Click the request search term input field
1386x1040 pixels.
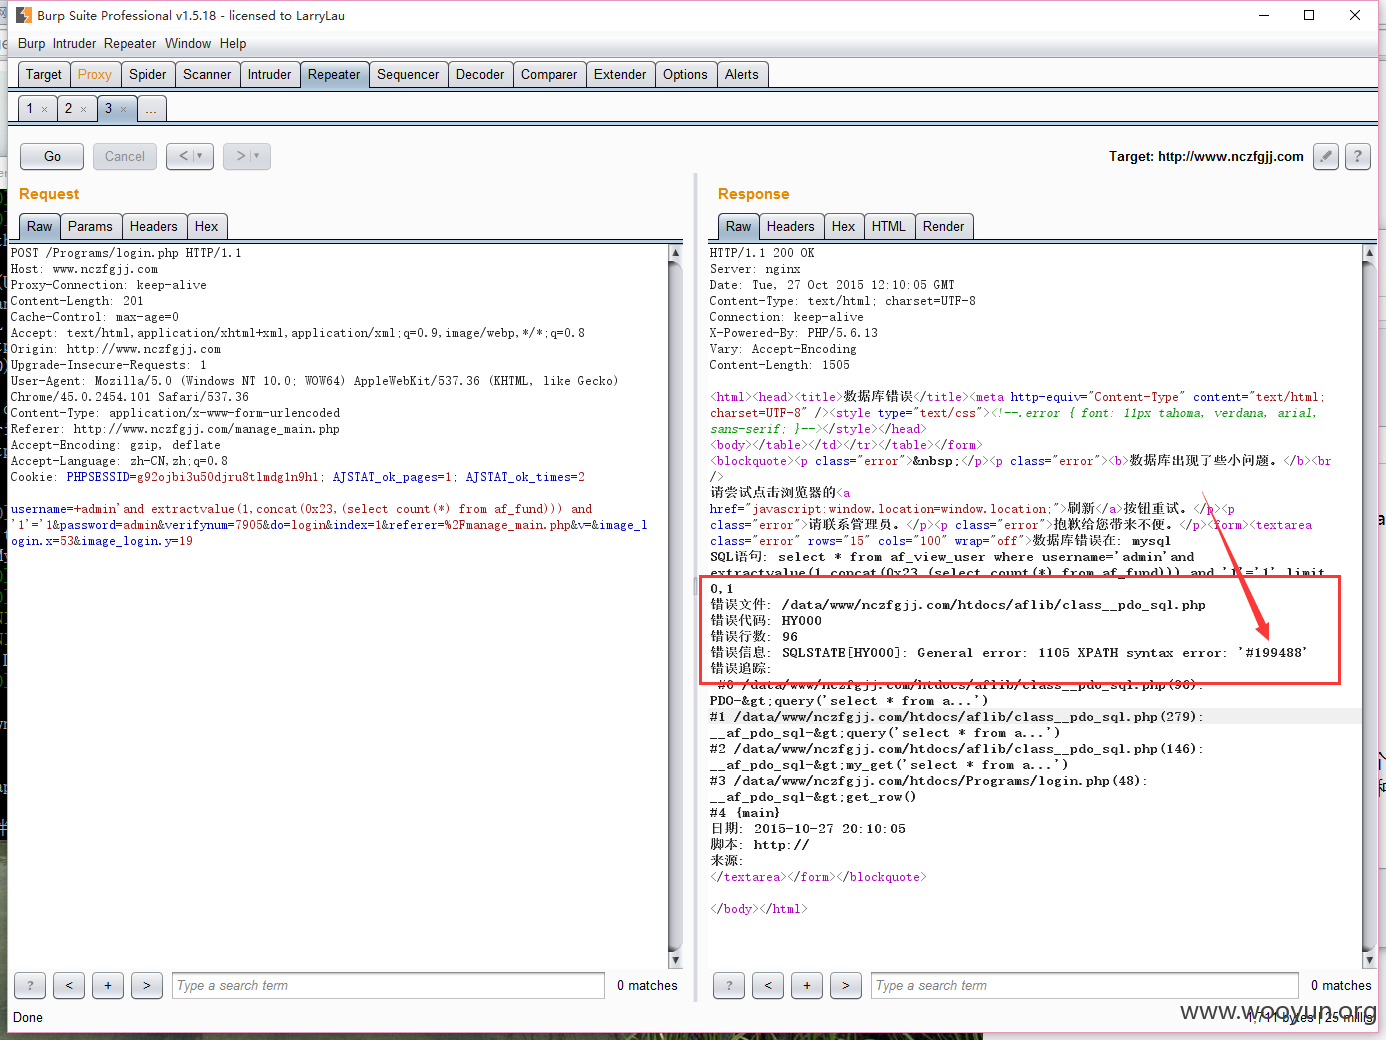click(x=388, y=985)
